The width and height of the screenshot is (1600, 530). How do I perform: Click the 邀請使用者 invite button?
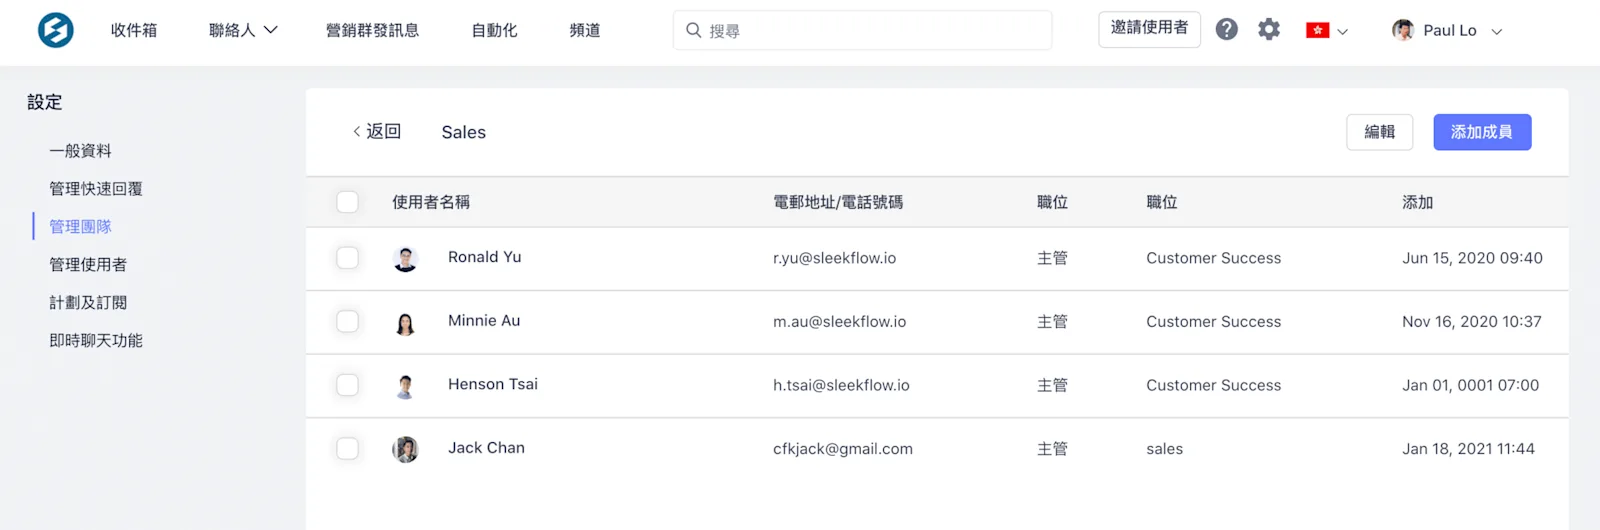[x=1149, y=29]
